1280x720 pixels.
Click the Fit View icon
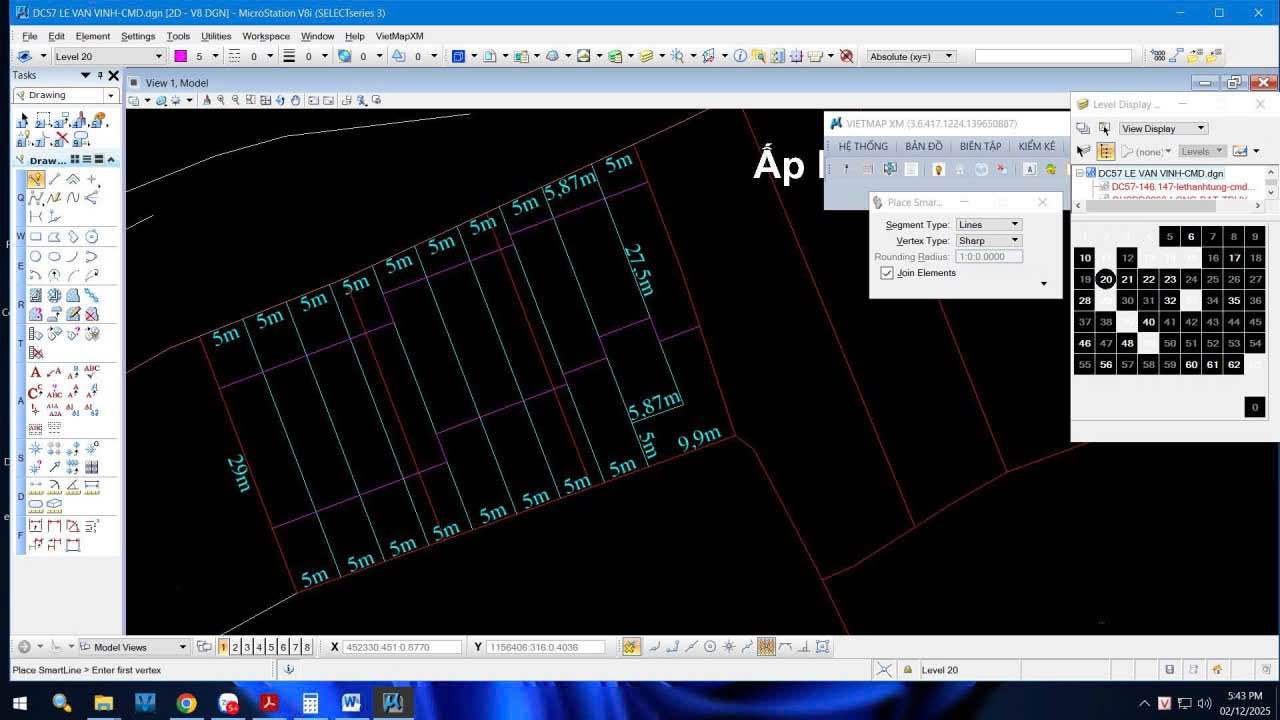pyautogui.click(x=265, y=100)
